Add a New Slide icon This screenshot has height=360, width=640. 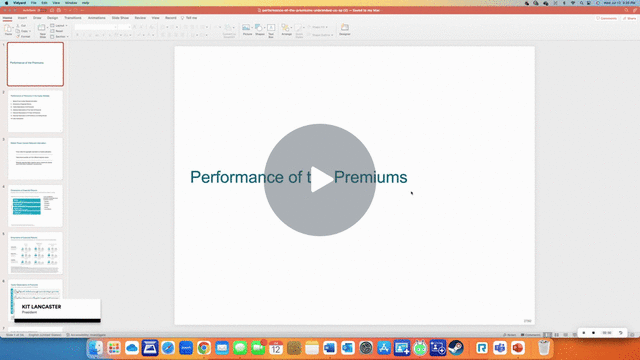point(42,31)
